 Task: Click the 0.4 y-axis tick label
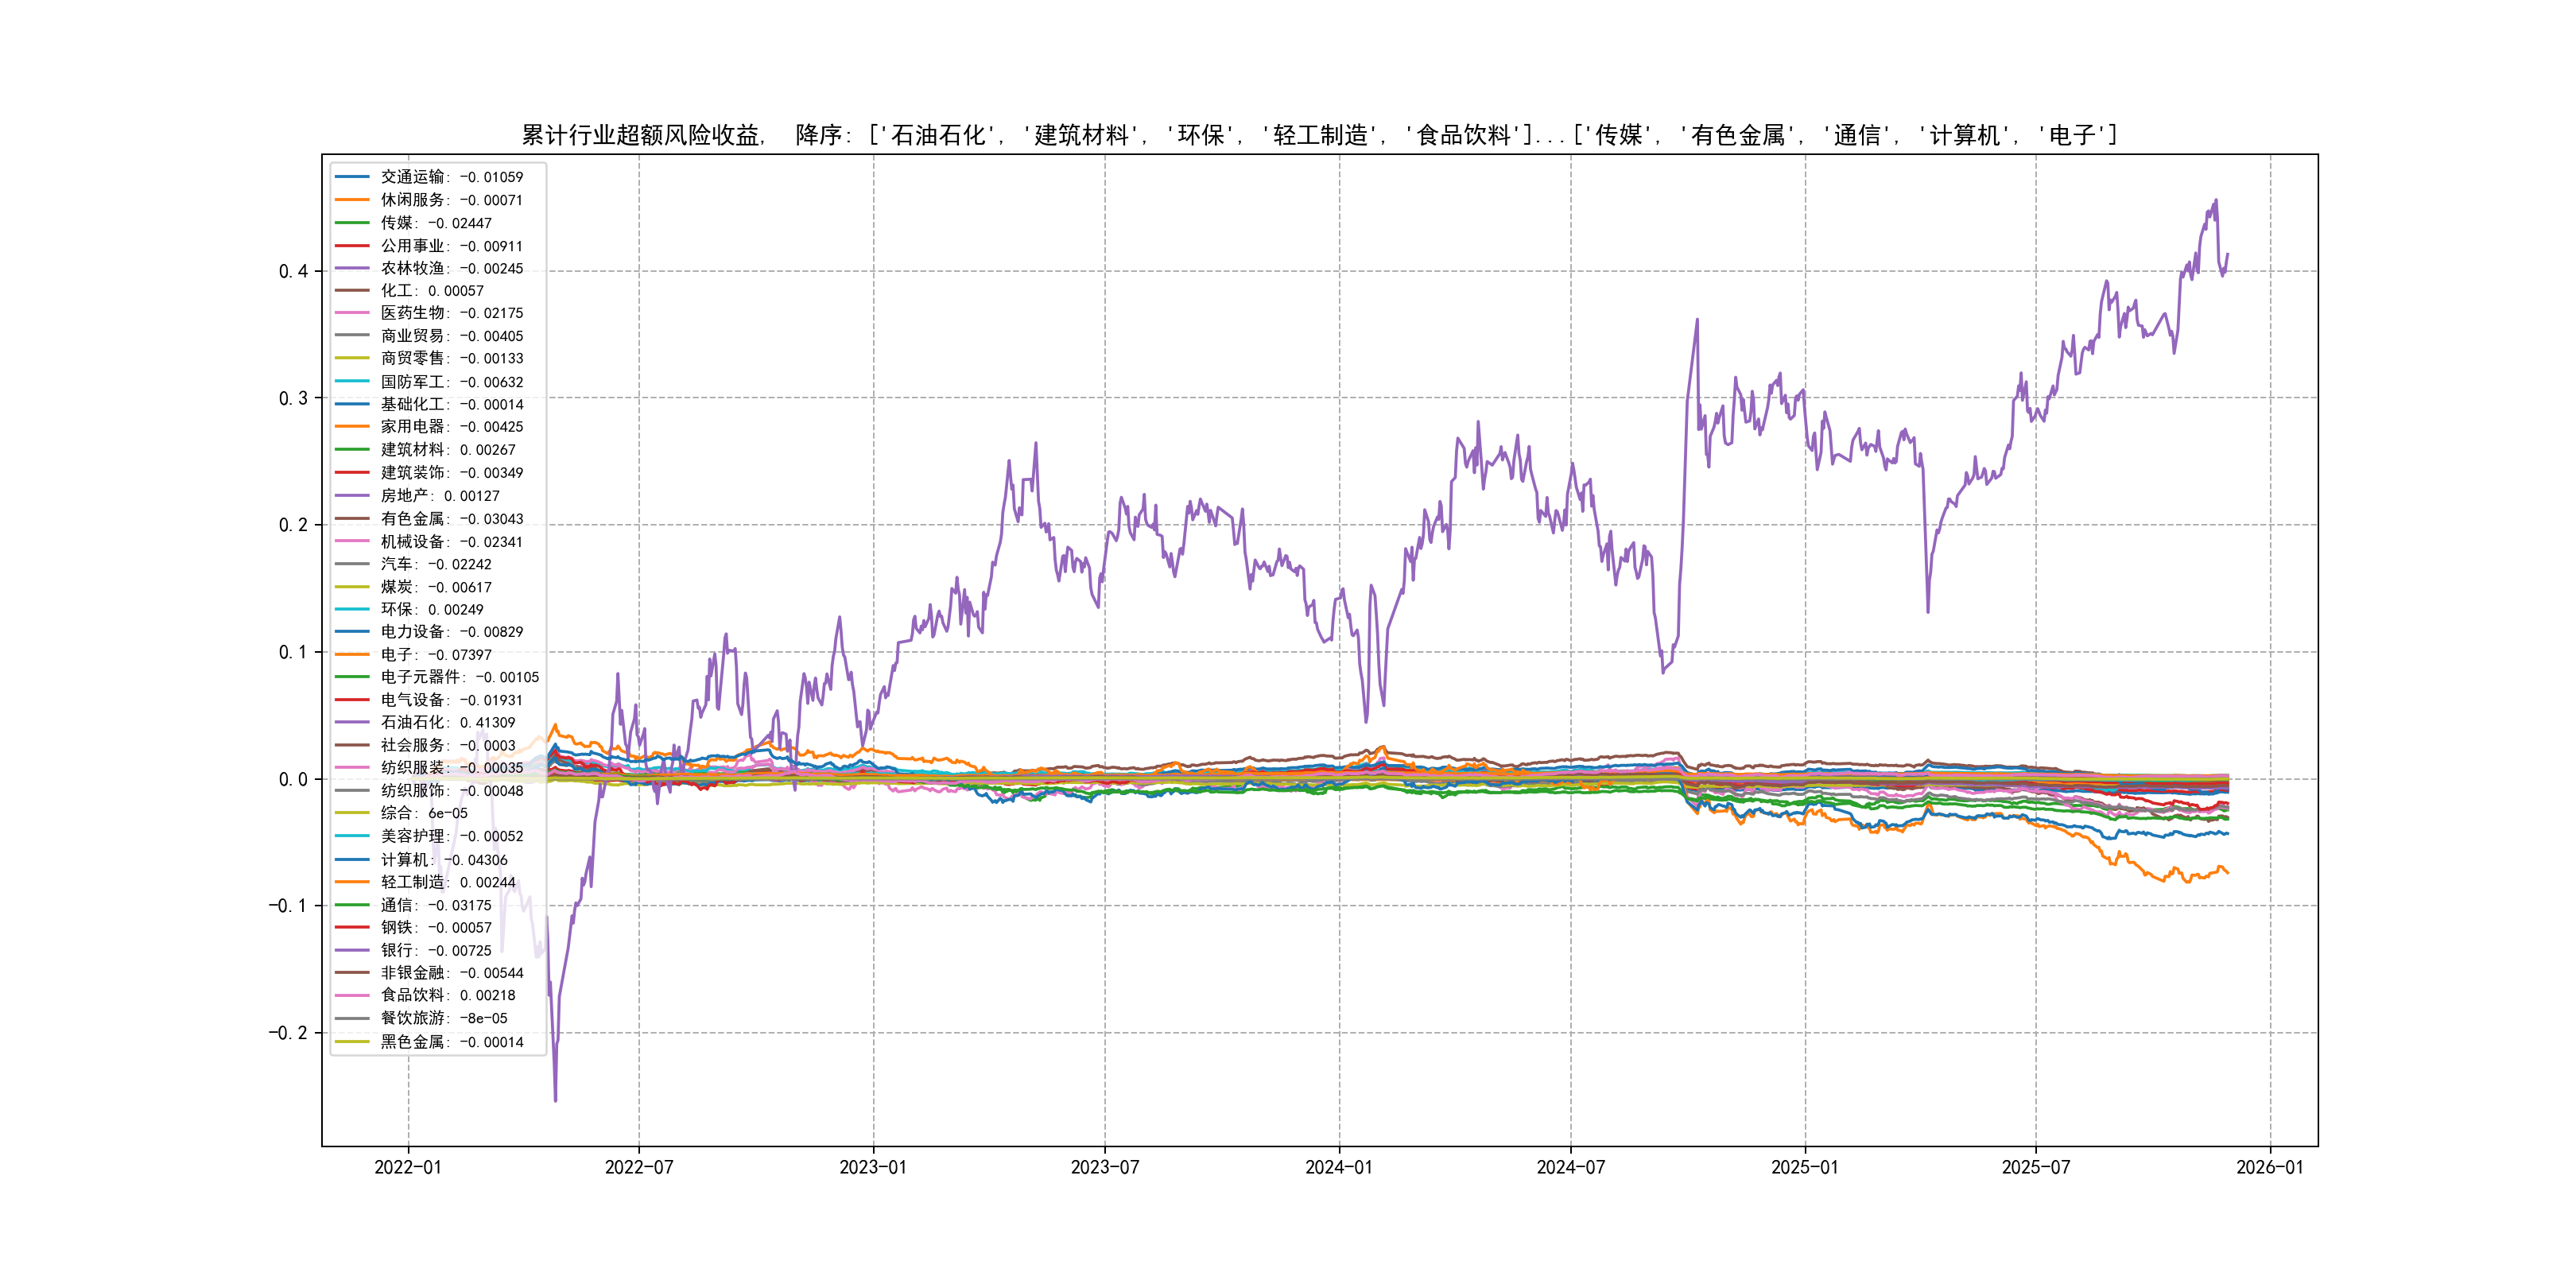[x=293, y=271]
